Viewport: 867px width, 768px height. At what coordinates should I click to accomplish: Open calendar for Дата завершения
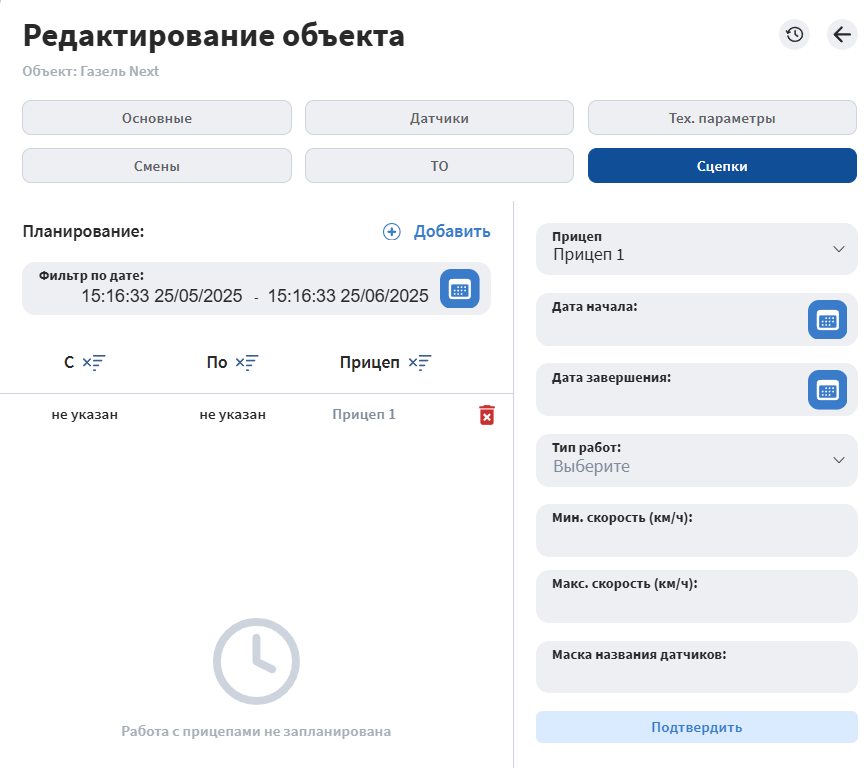click(827, 390)
